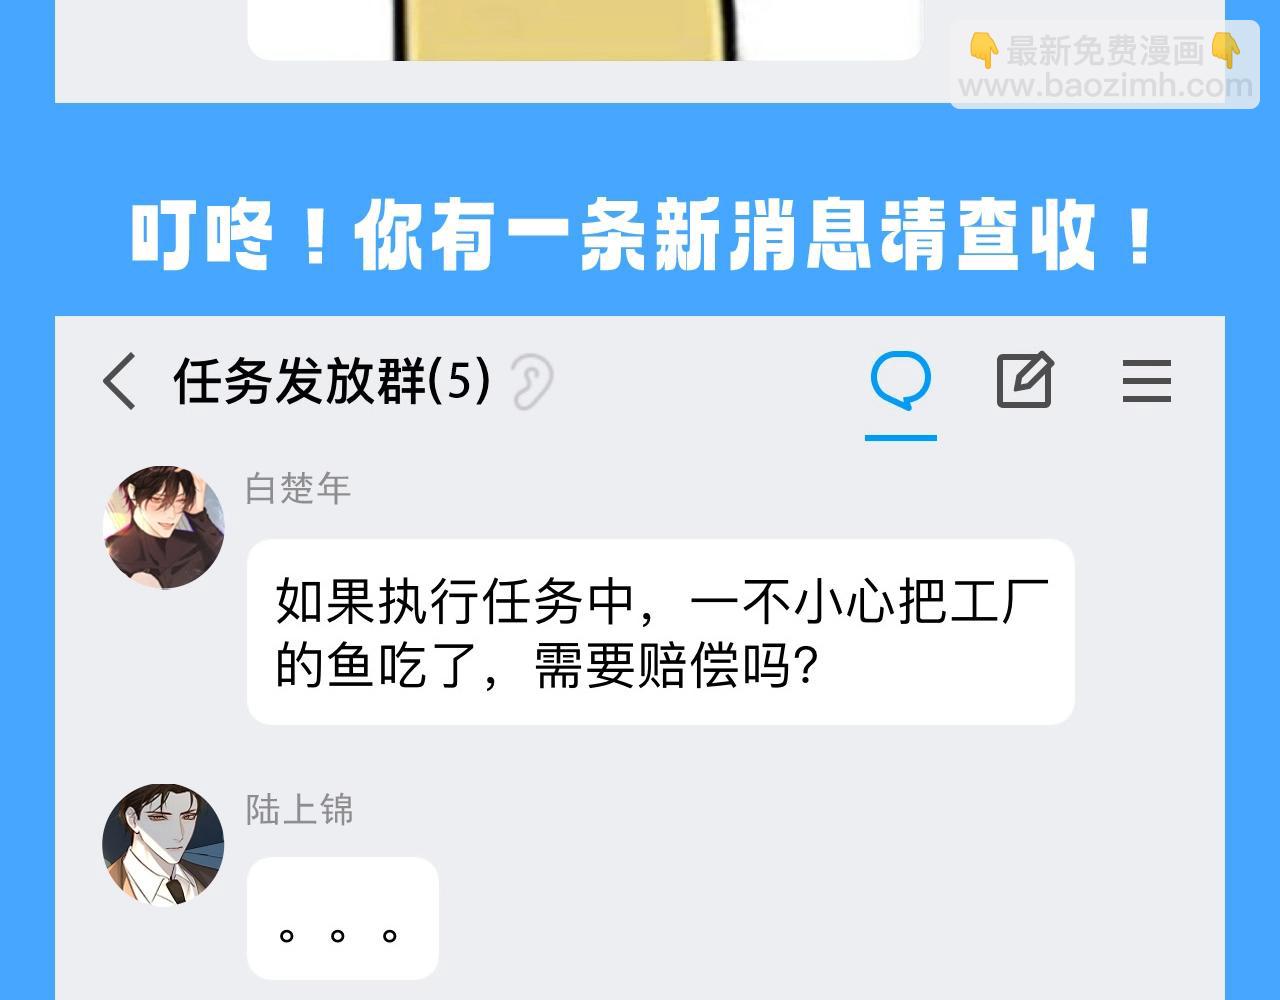Click the sender name 陆上锦
This screenshot has width=1280, height=1000.
point(300,810)
